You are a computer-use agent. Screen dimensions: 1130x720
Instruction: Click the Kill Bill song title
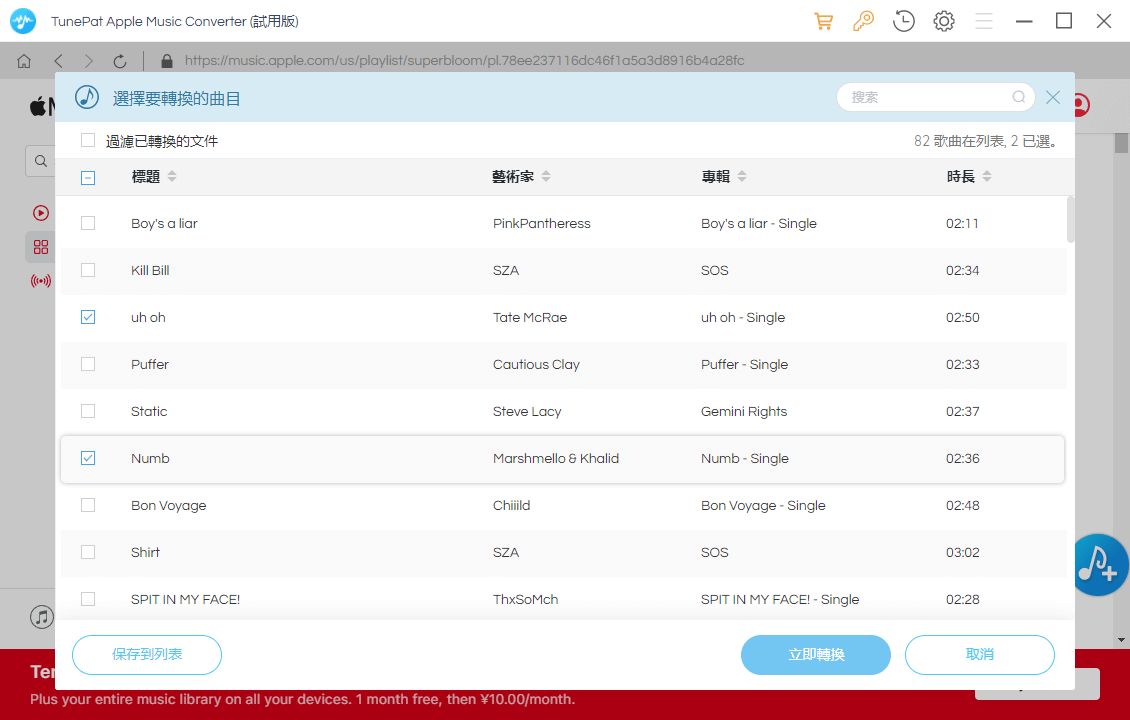click(150, 270)
